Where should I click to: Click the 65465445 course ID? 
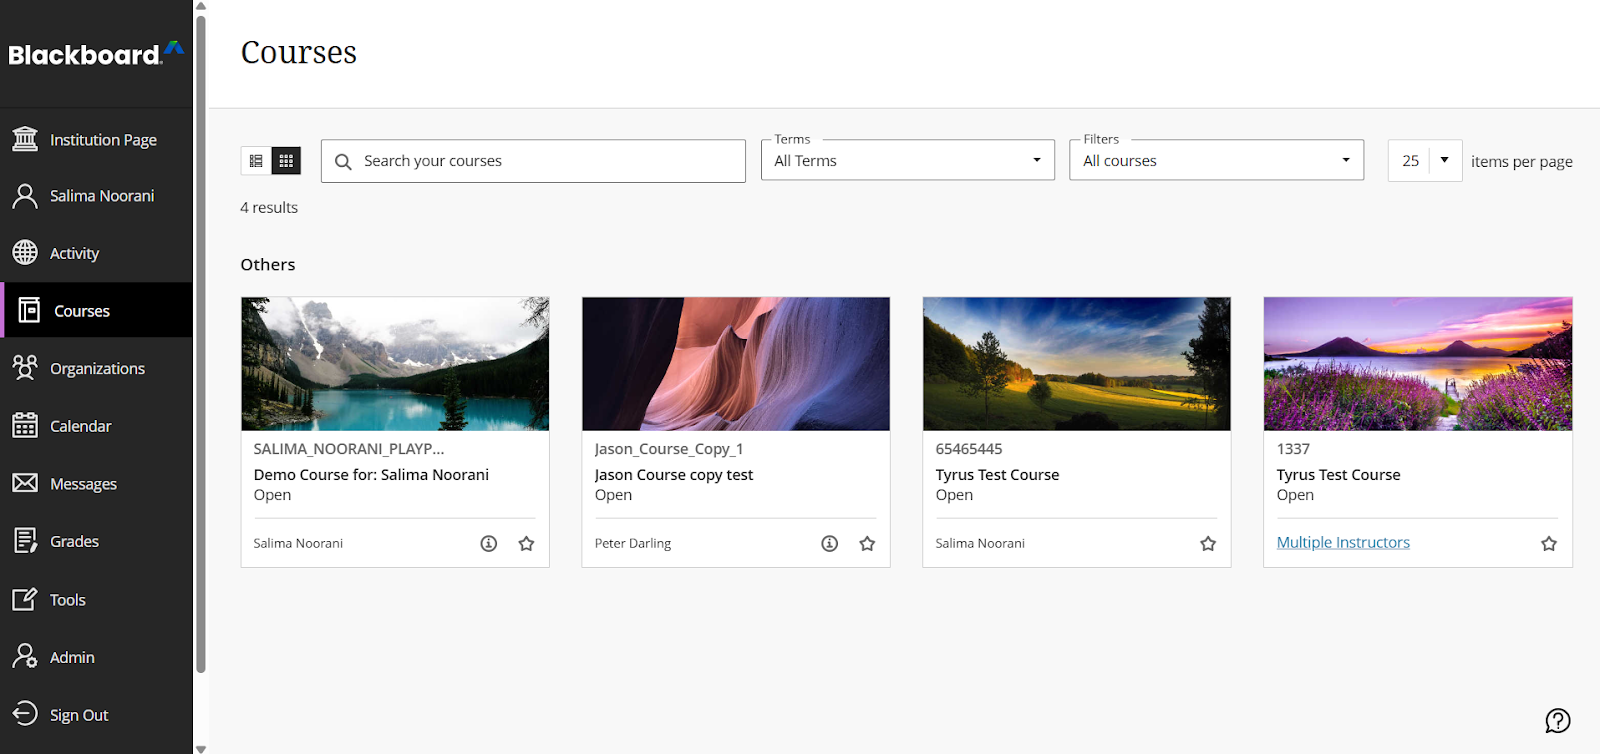(x=969, y=449)
